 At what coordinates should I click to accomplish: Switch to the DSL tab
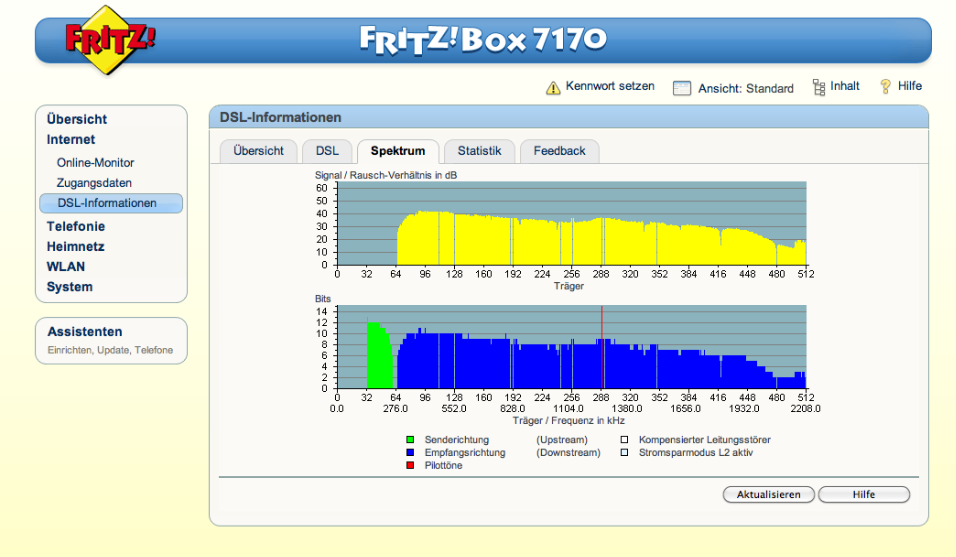327,151
